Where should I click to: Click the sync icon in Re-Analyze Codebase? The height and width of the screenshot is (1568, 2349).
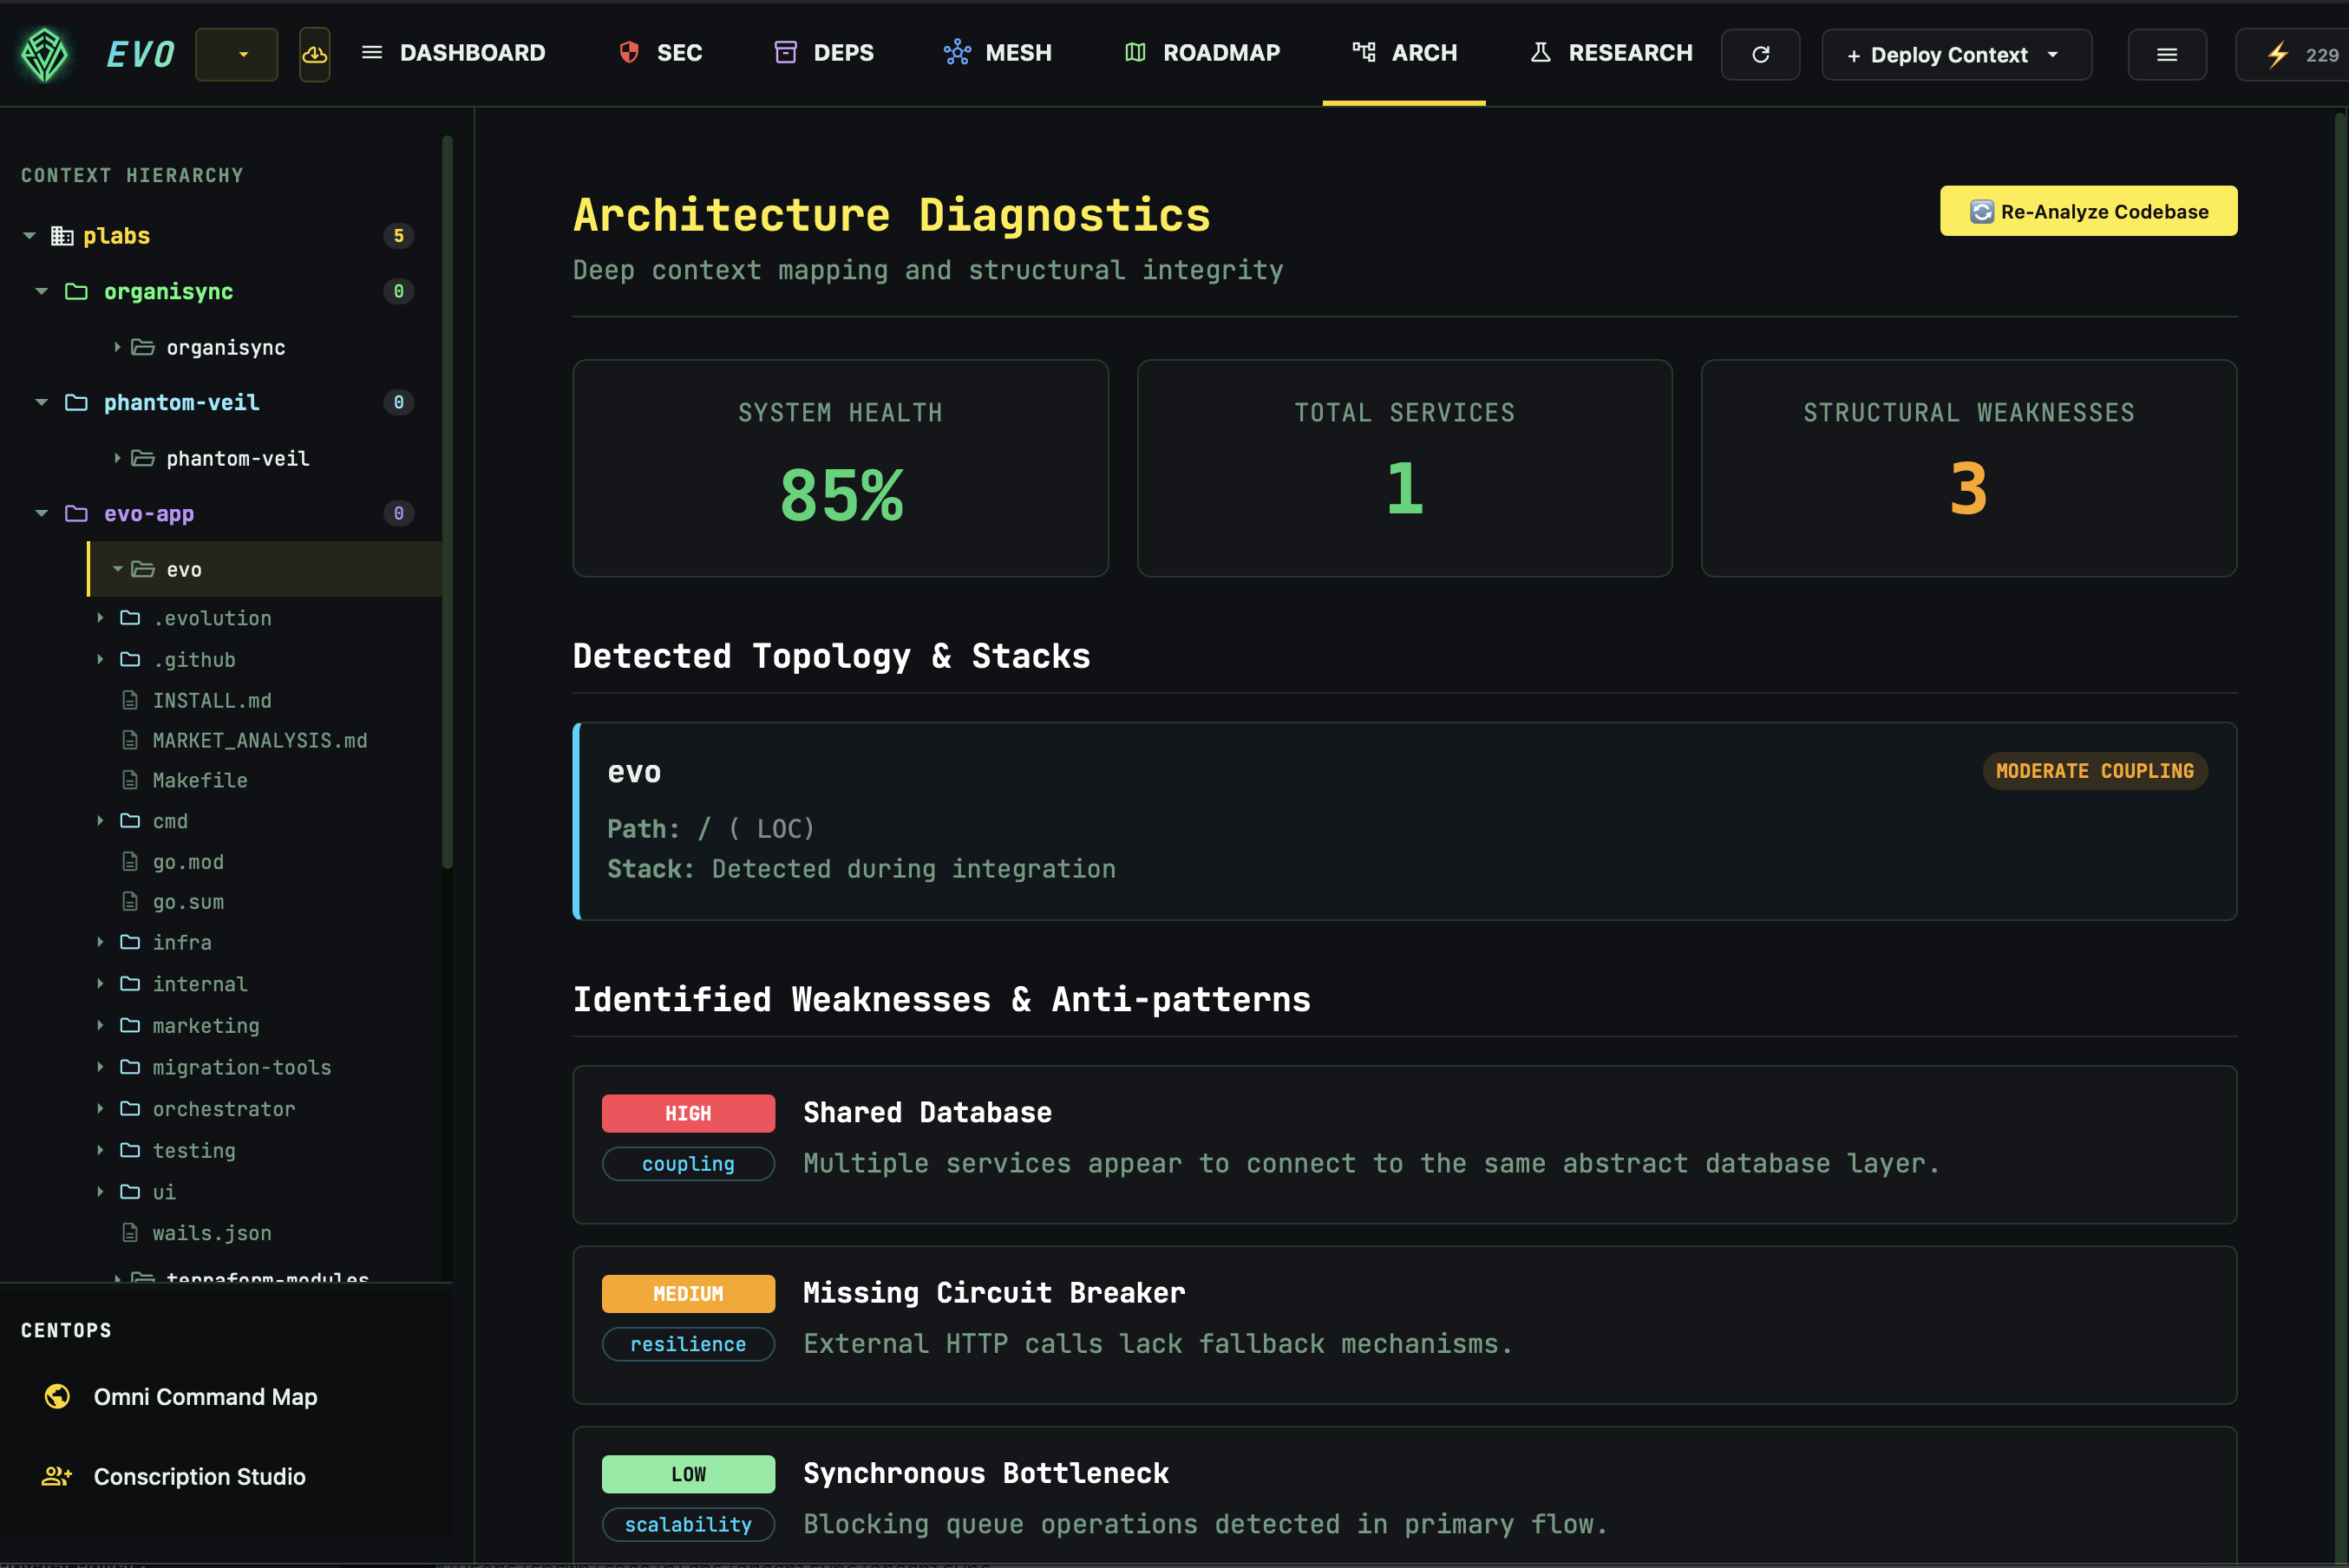[1981, 212]
